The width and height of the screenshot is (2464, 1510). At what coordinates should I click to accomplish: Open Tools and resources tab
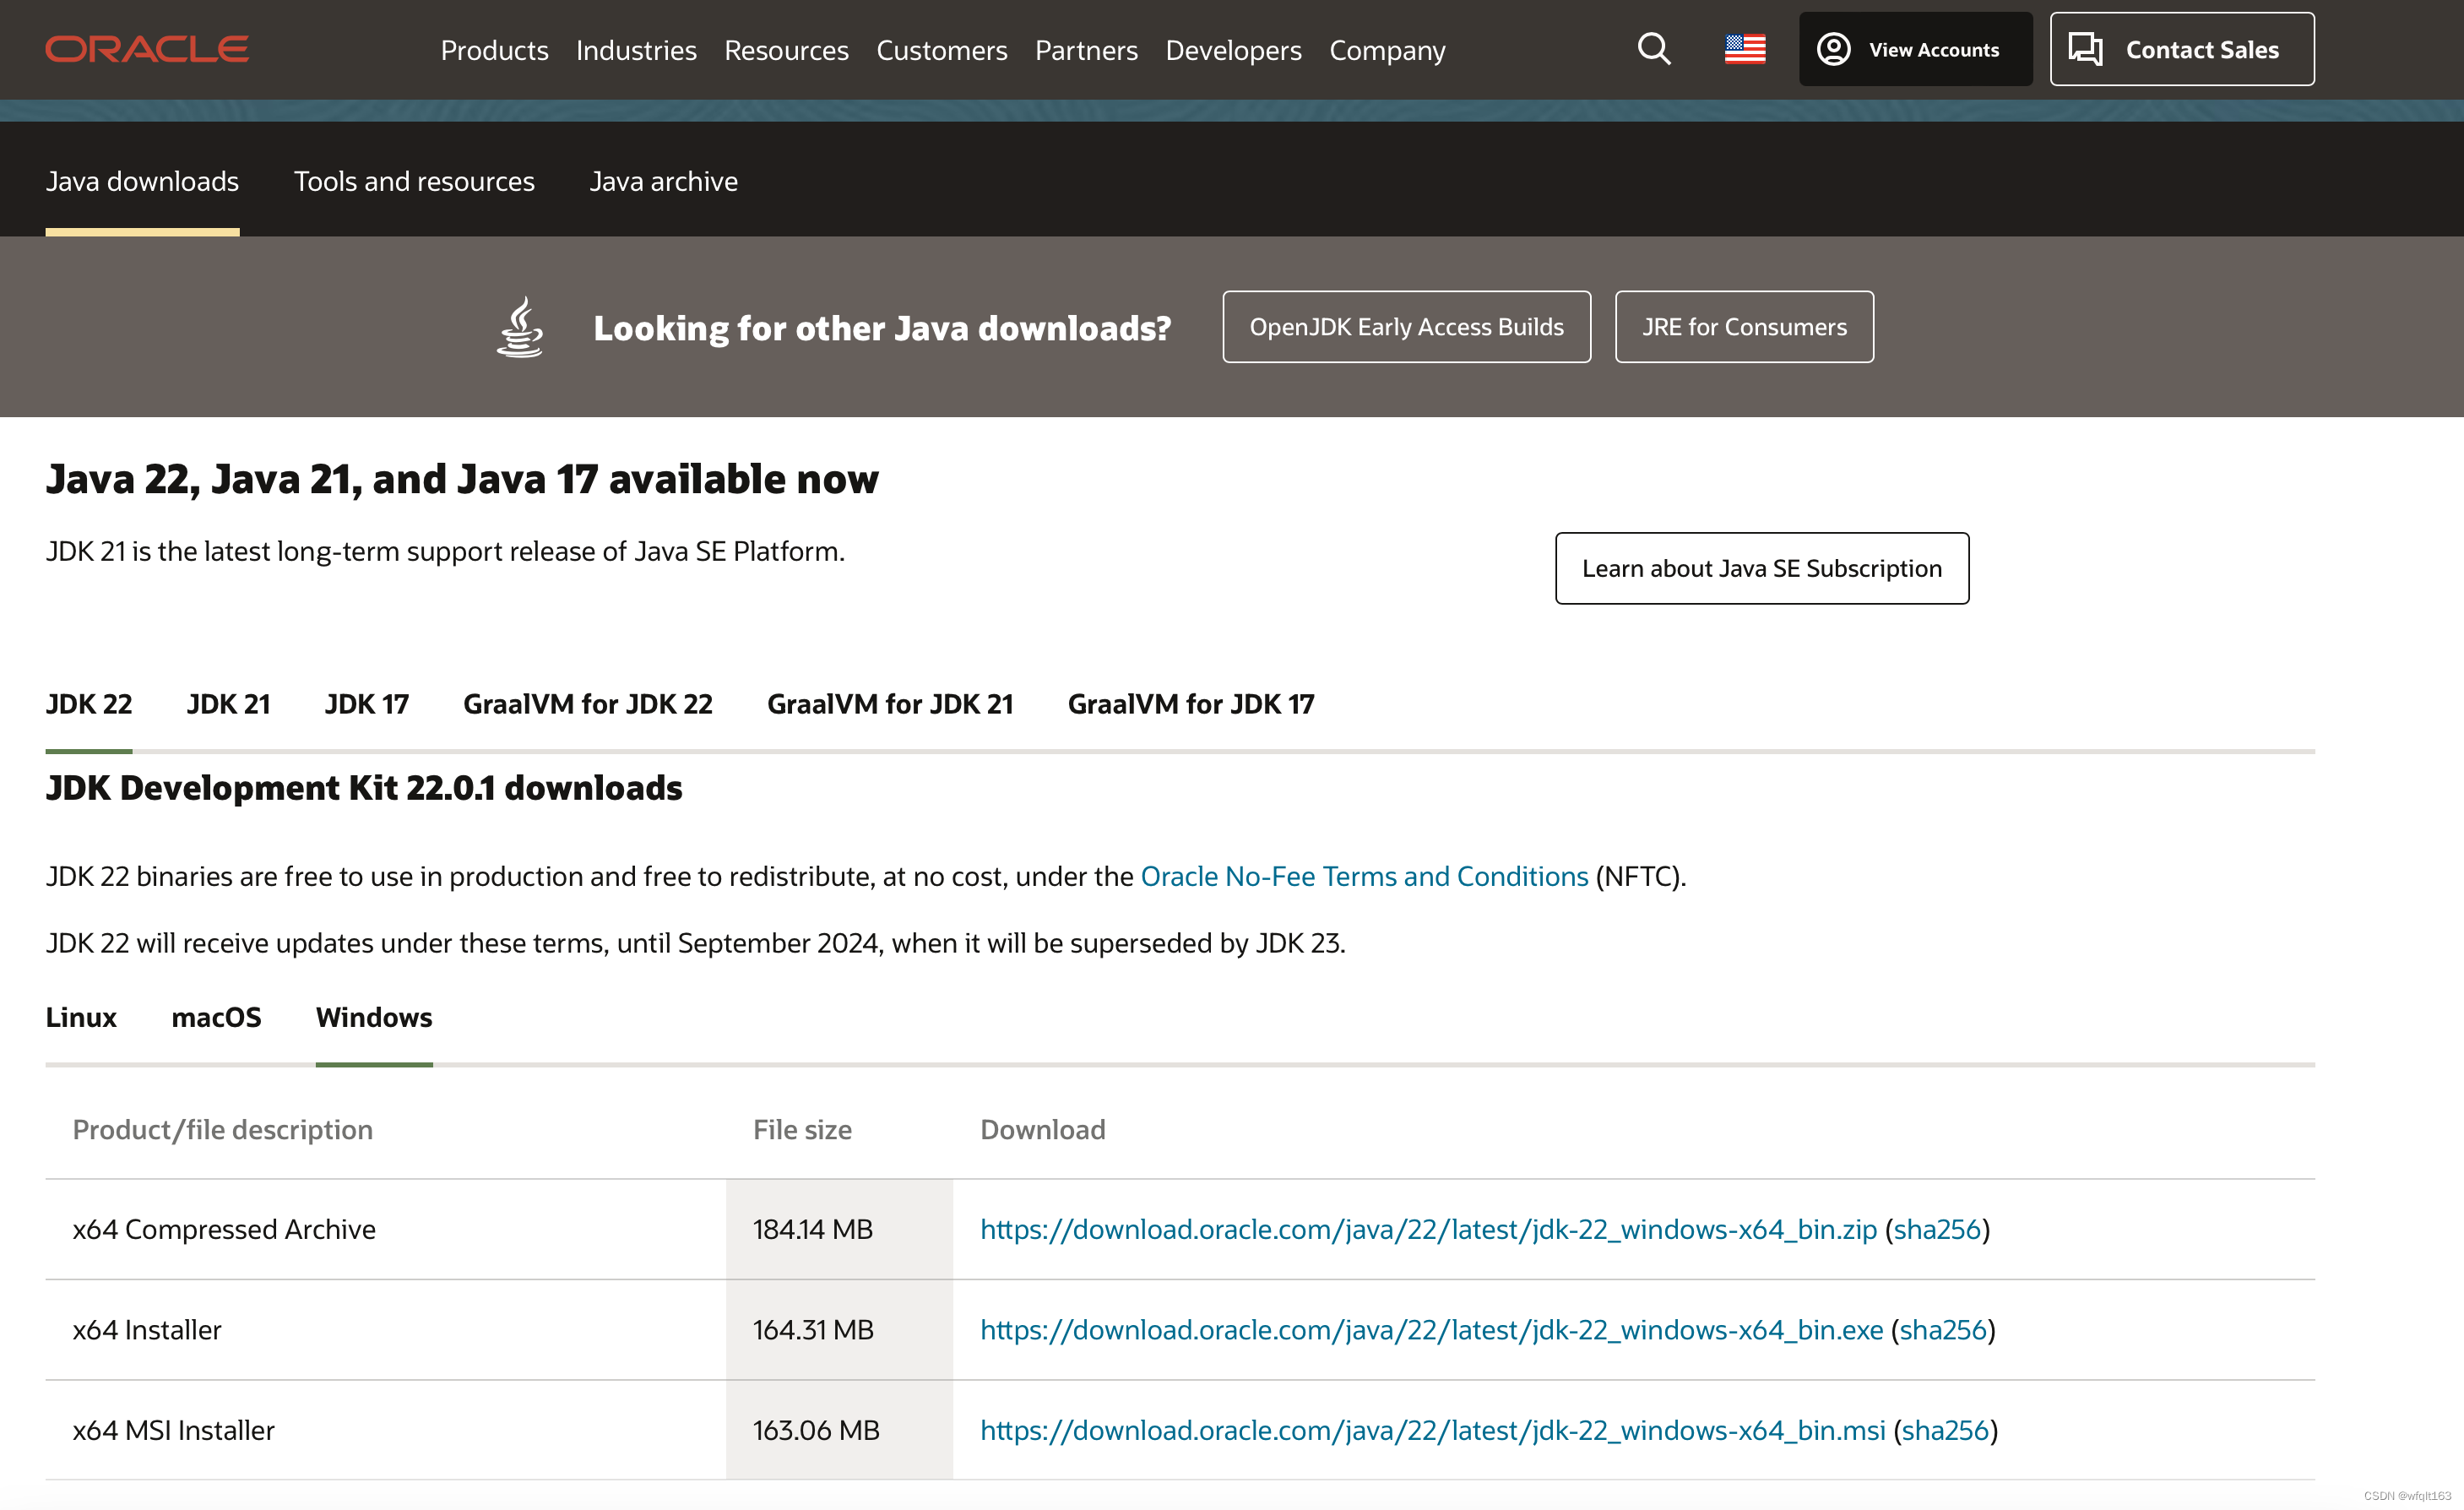pos(414,181)
